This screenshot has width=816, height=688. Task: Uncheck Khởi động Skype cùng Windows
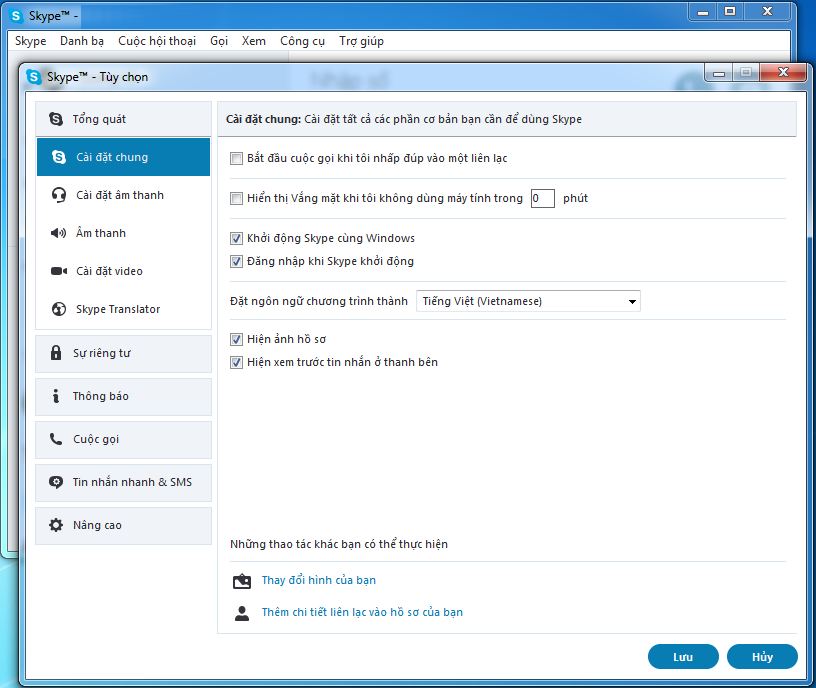(237, 238)
